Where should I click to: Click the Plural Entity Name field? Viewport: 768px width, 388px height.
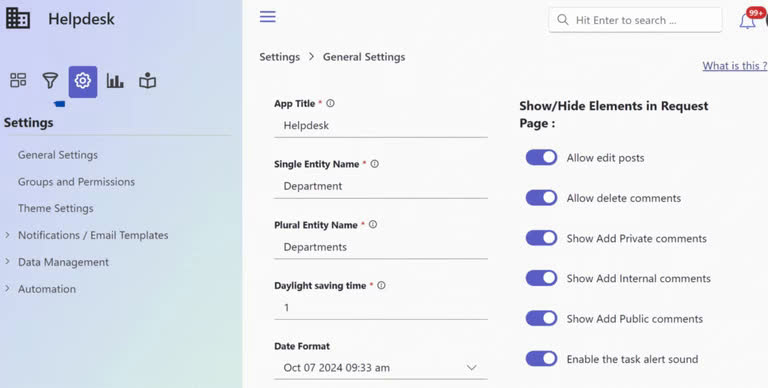[381, 247]
